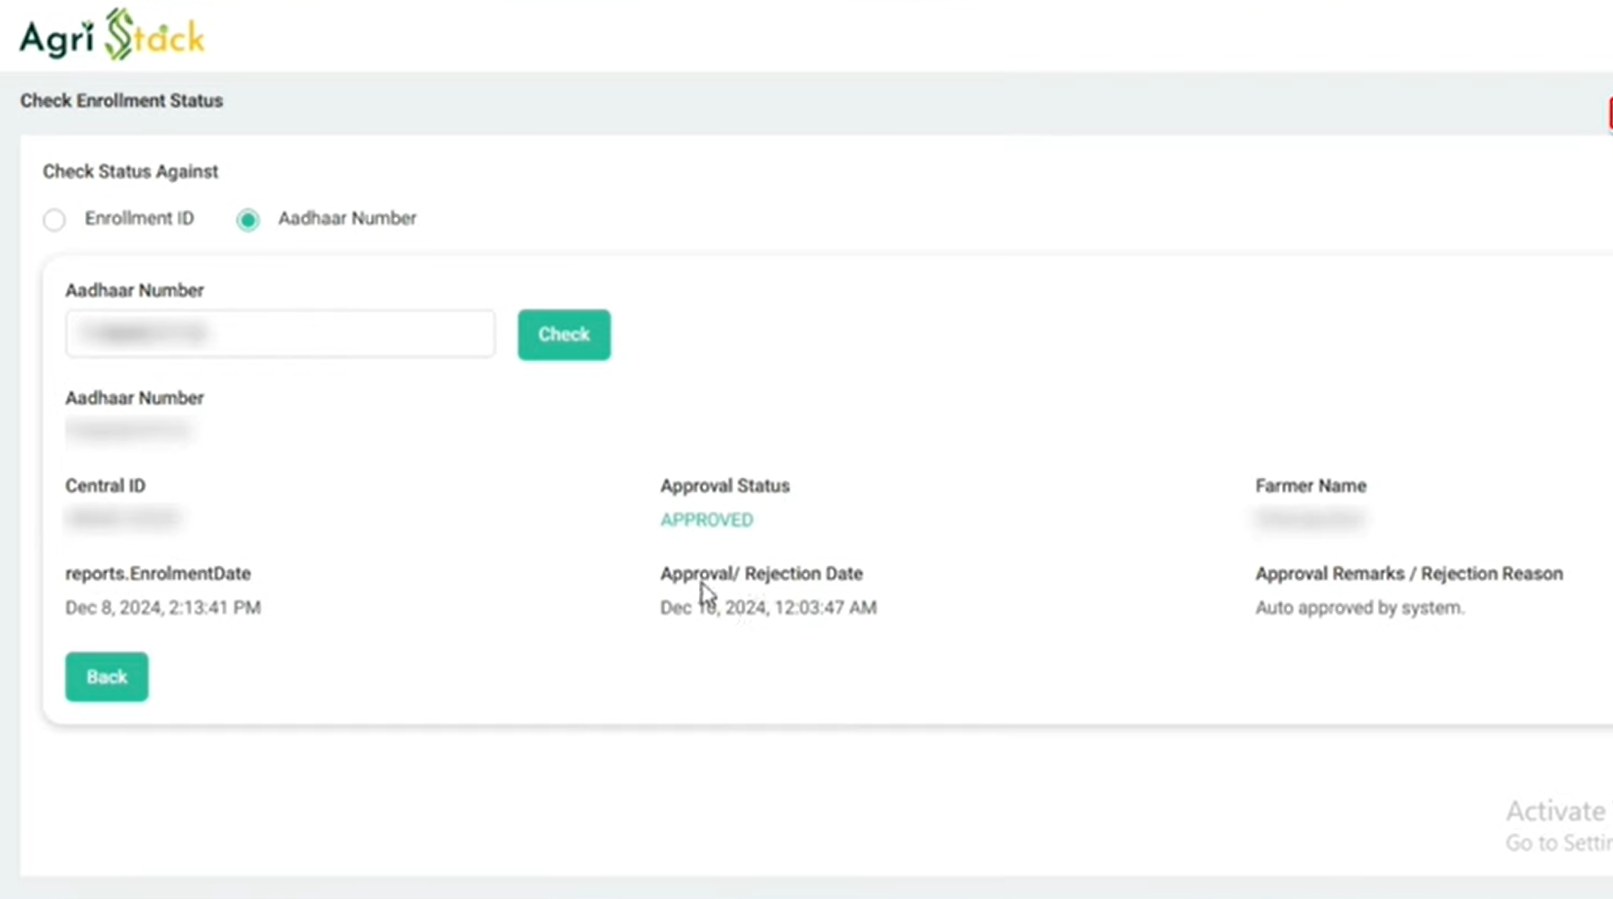Select the Enrollment ID radio button
This screenshot has width=1613, height=899.
(x=54, y=219)
